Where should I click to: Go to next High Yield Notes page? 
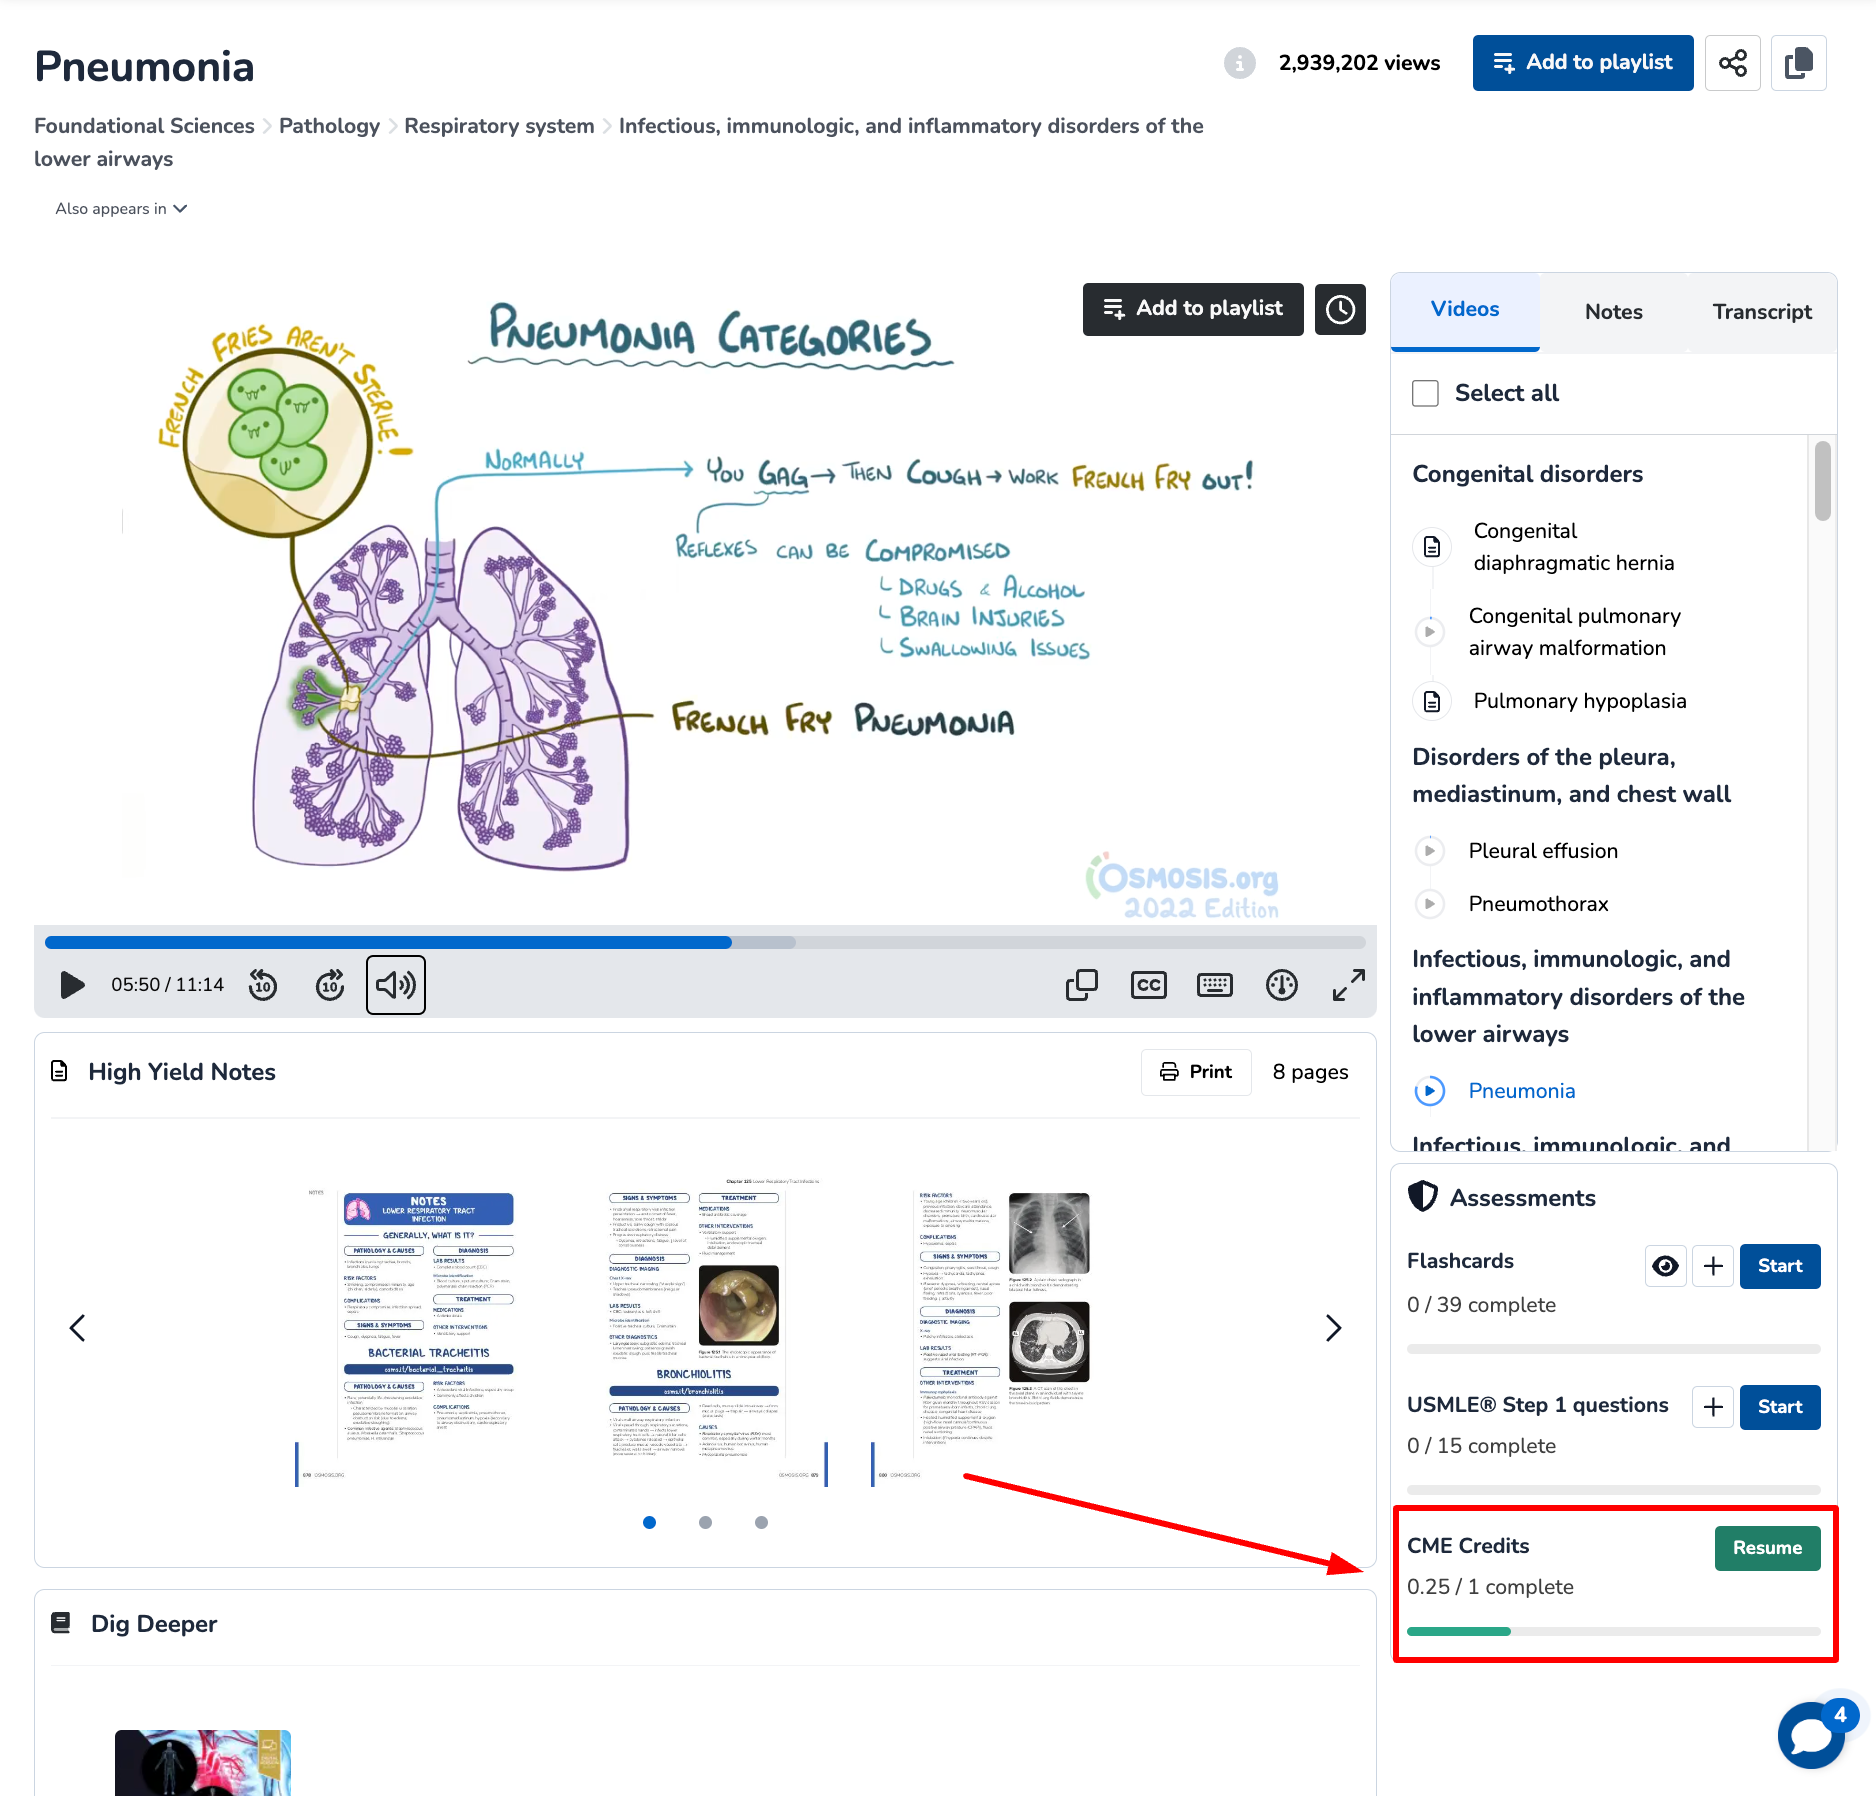[x=1332, y=1328]
